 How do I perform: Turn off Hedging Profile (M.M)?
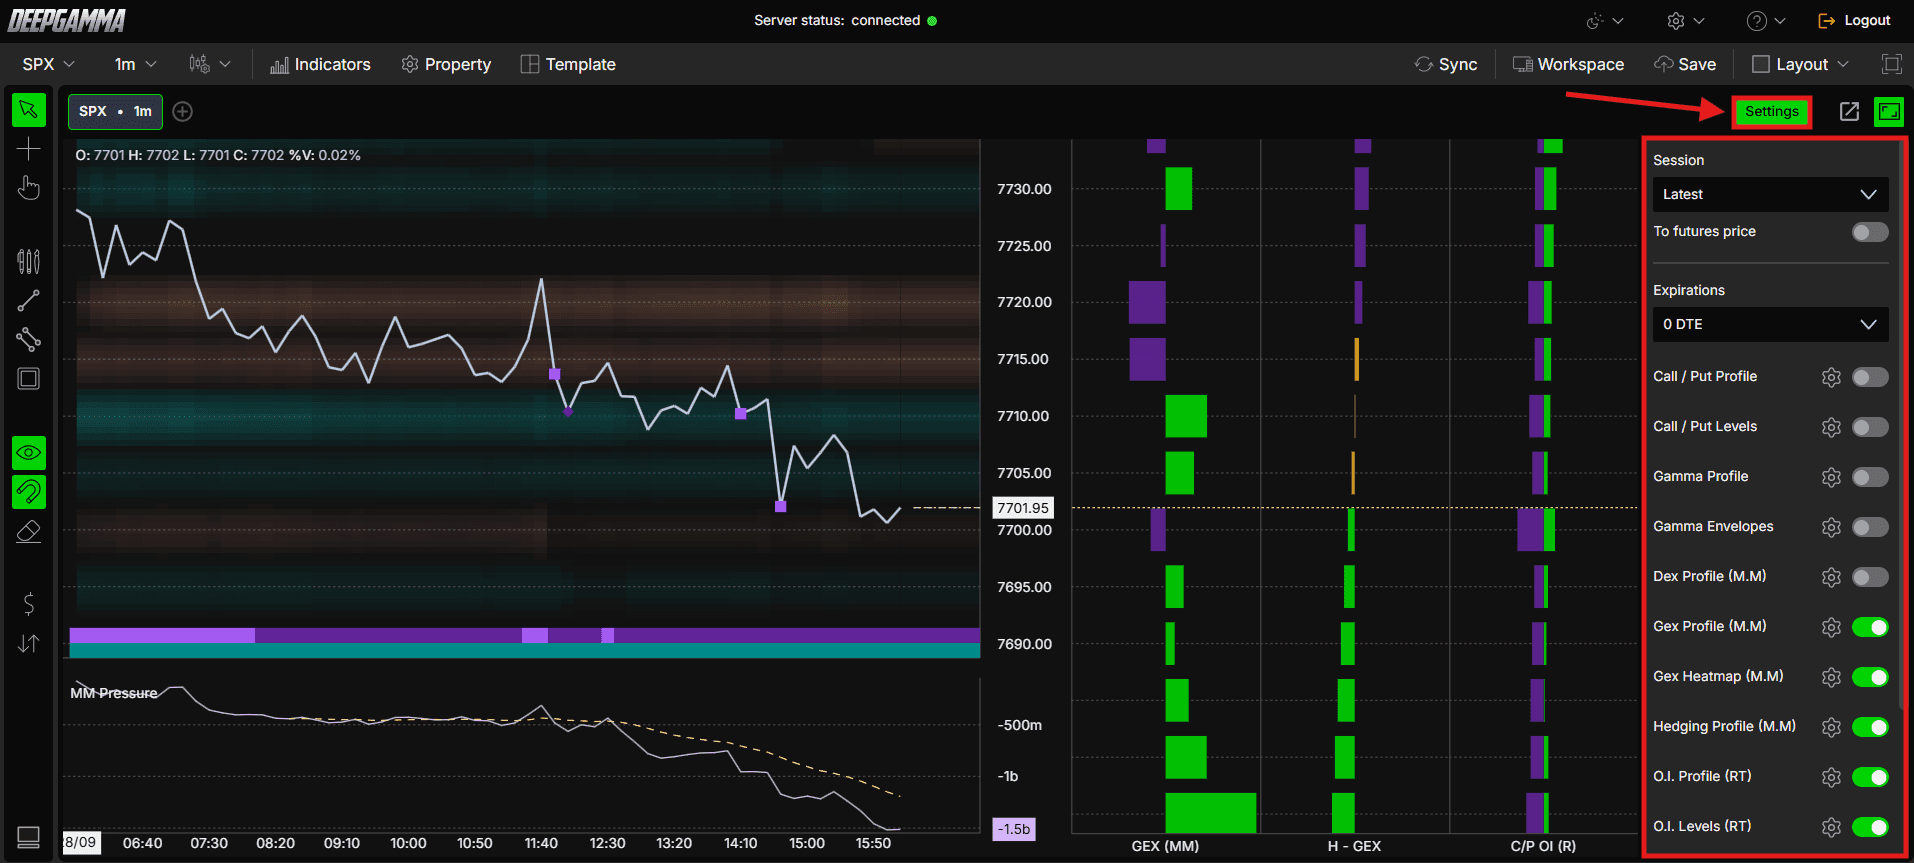pos(1870,727)
